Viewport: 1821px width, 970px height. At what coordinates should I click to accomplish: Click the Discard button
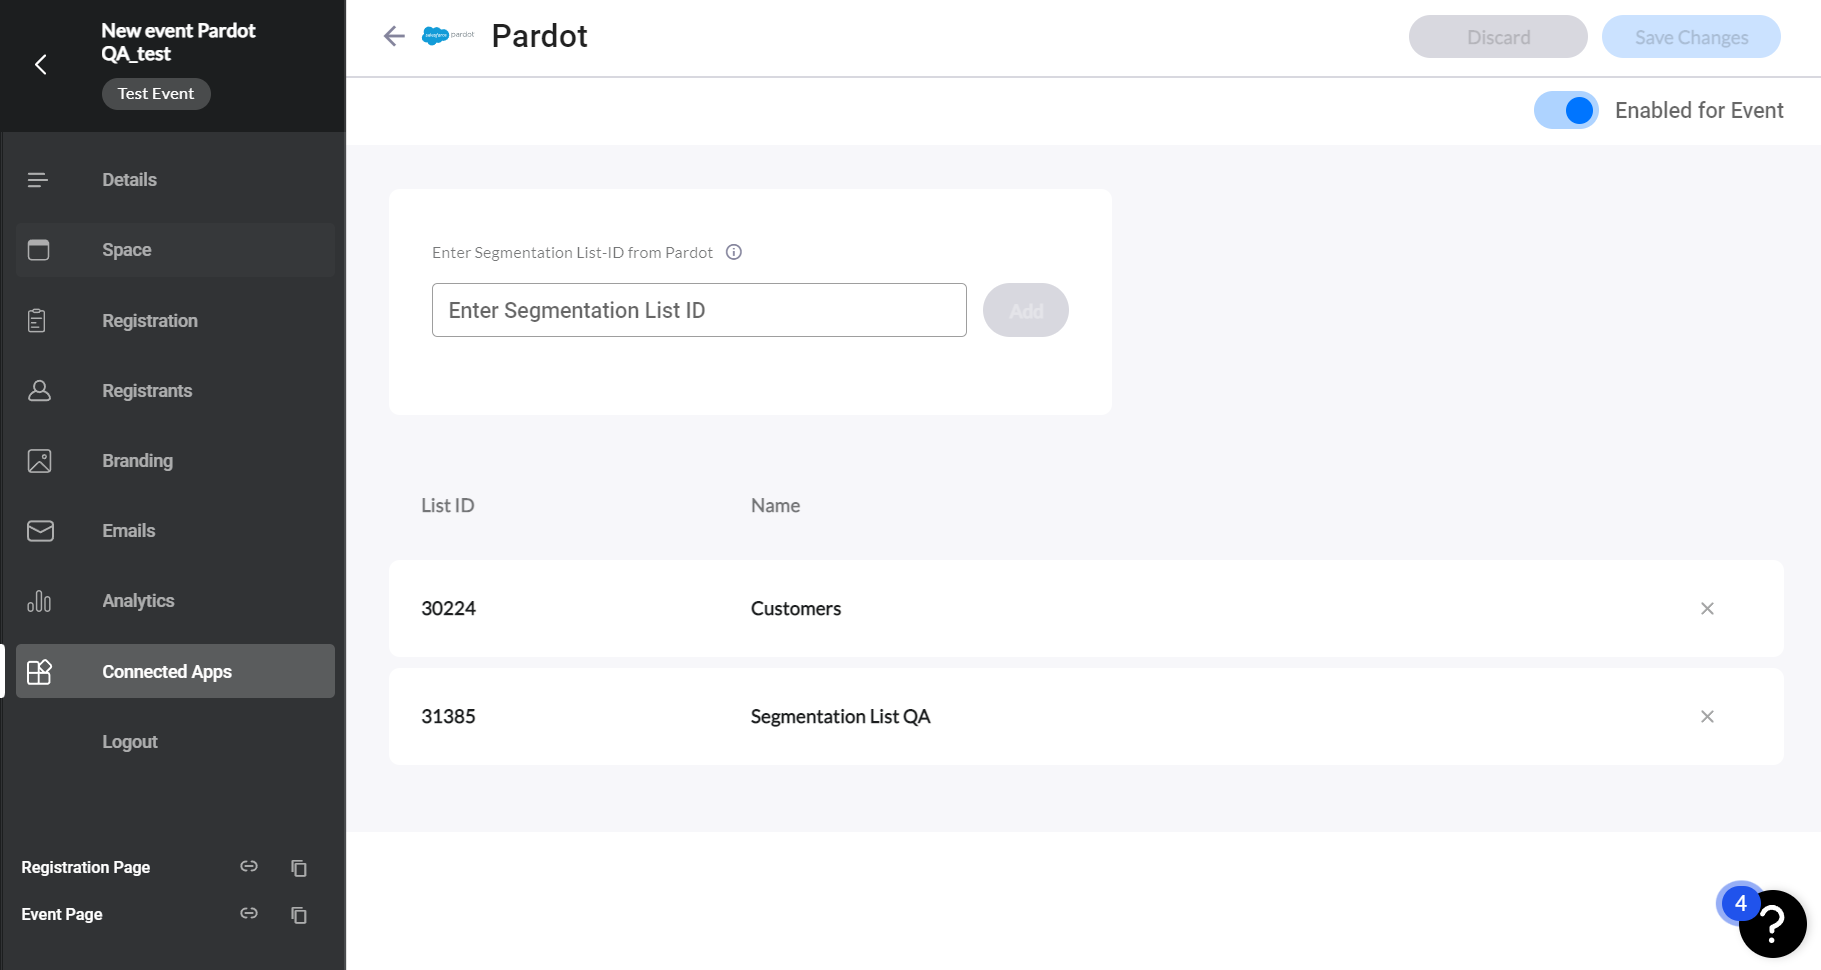click(x=1498, y=37)
